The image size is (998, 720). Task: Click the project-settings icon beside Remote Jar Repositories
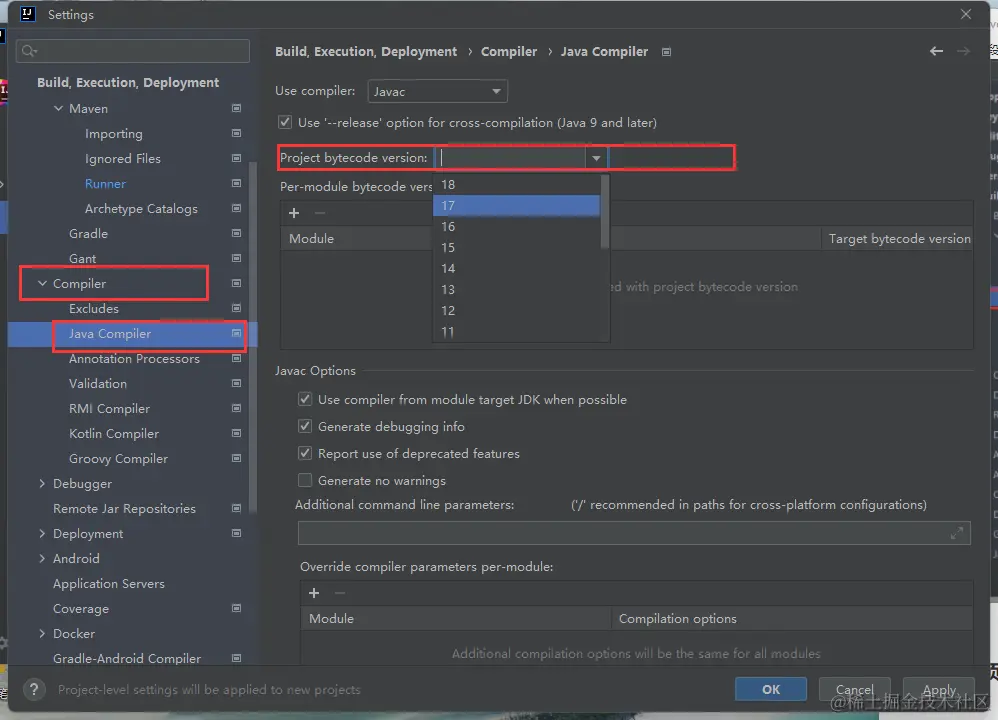(236, 508)
